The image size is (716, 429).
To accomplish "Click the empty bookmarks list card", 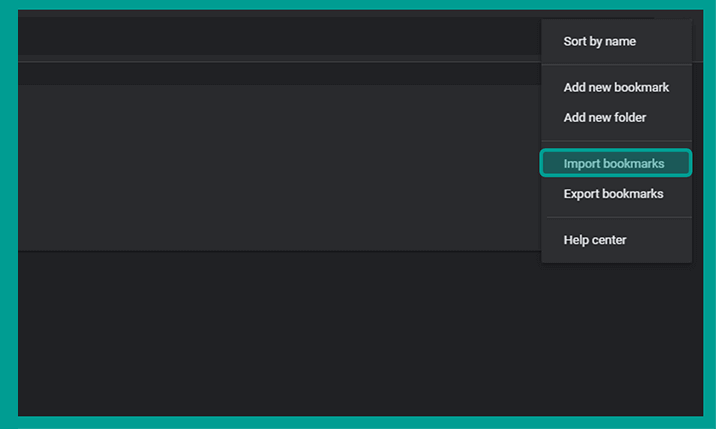I will [x=279, y=168].
